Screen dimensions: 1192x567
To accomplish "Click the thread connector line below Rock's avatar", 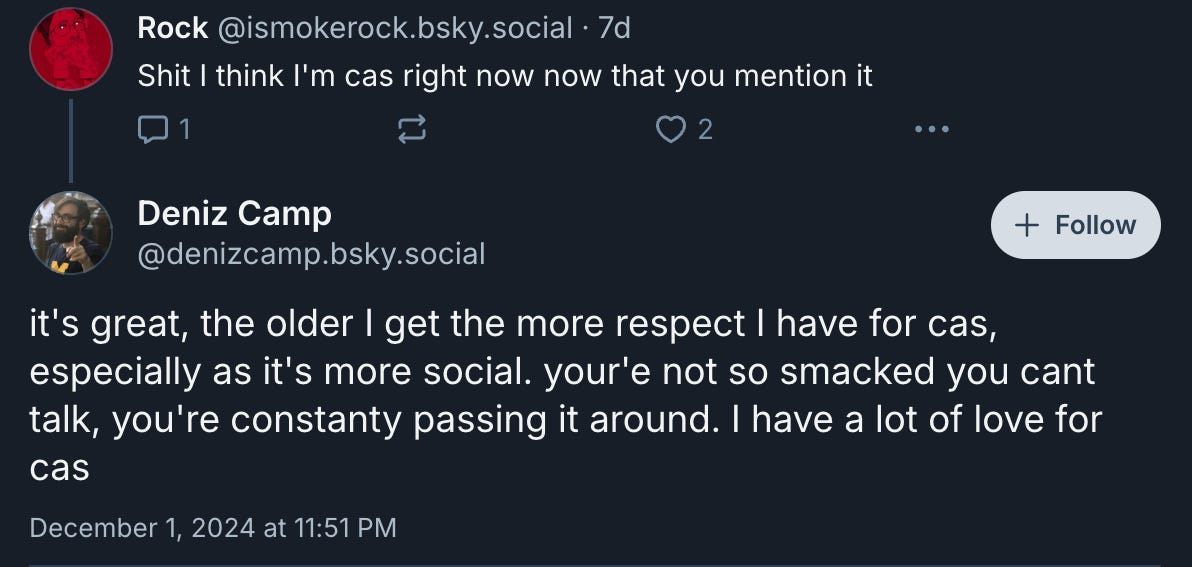I will click(x=70, y=138).
